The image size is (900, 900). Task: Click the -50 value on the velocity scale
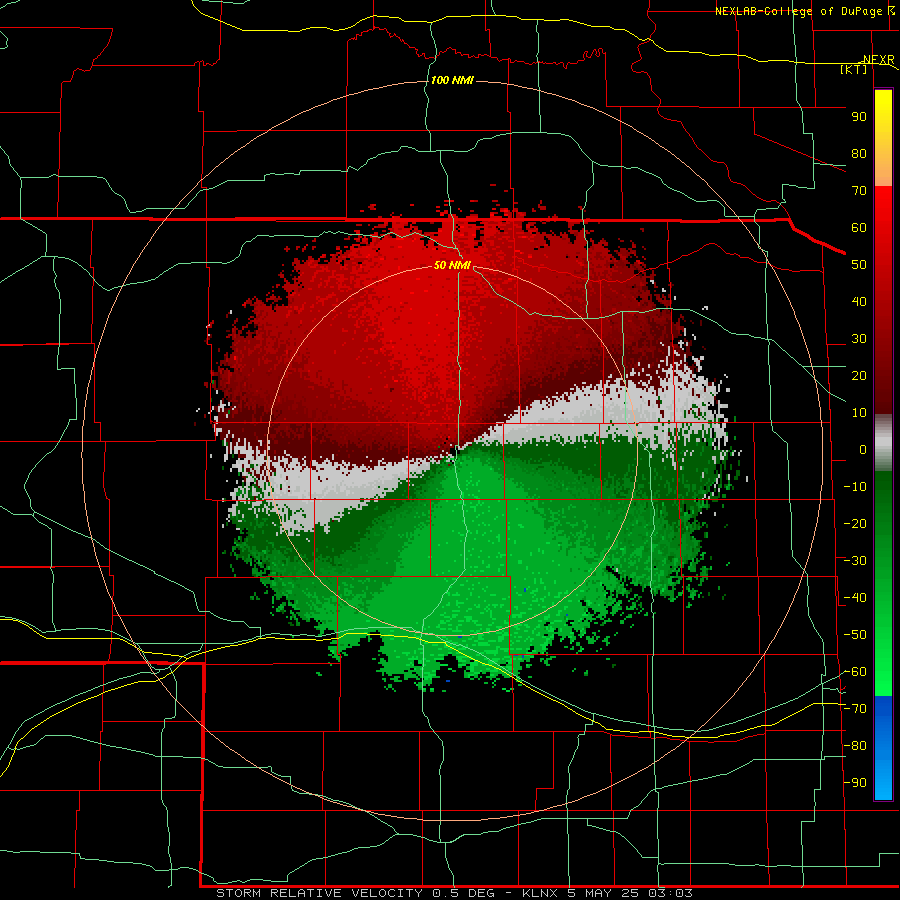click(x=855, y=635)
